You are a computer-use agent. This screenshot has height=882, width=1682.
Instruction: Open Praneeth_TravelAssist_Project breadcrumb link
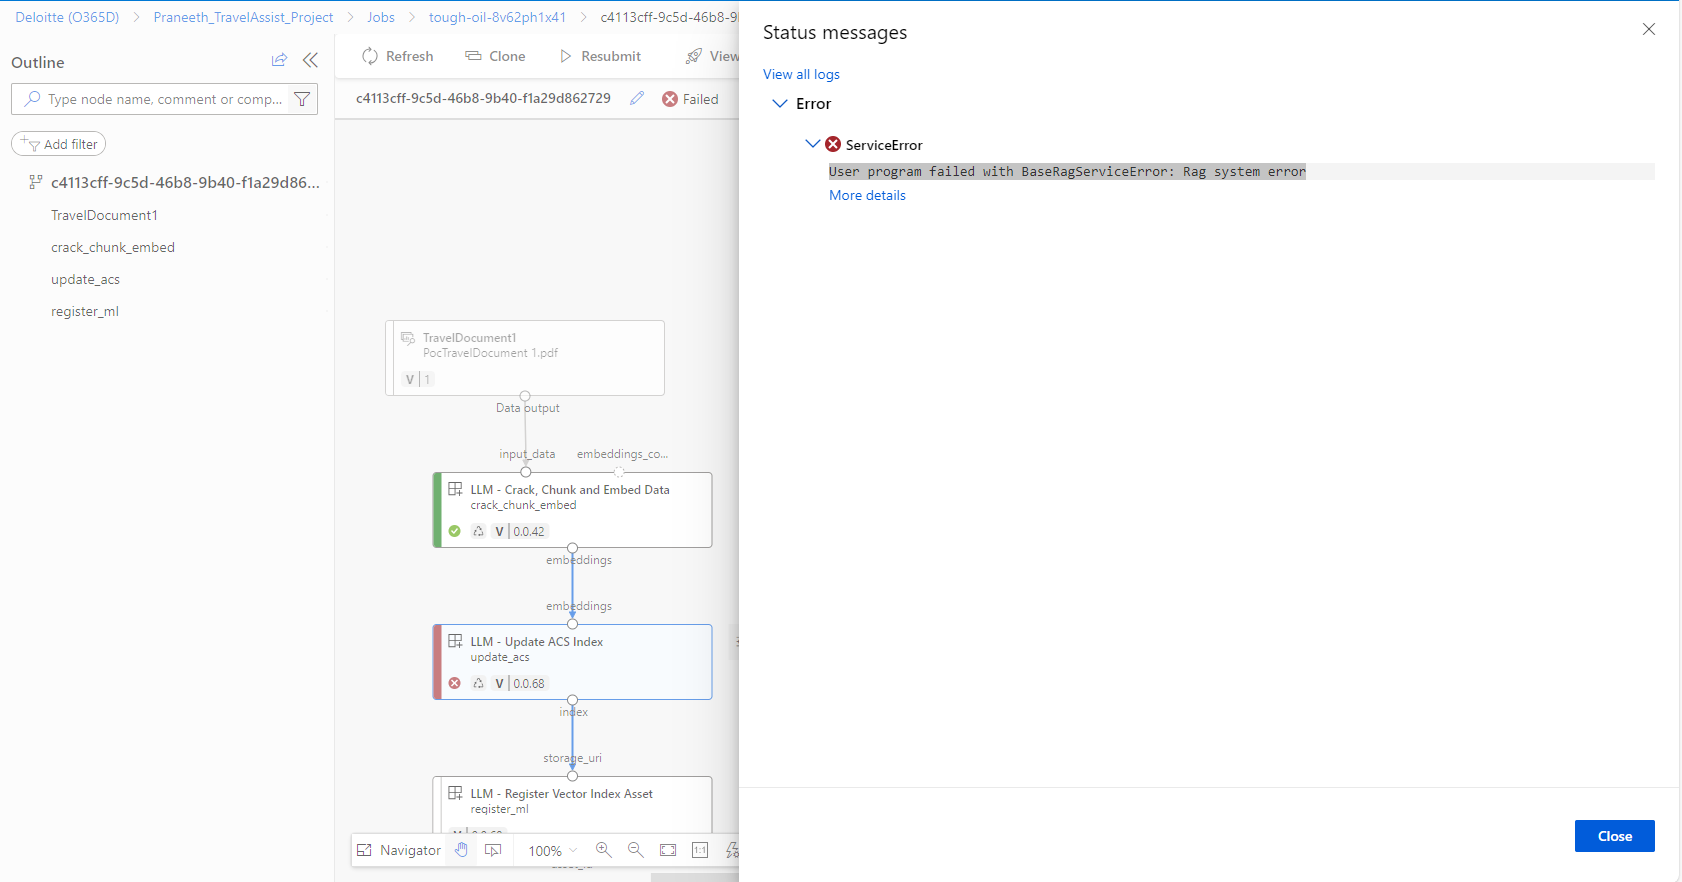[x=243, y=17]
